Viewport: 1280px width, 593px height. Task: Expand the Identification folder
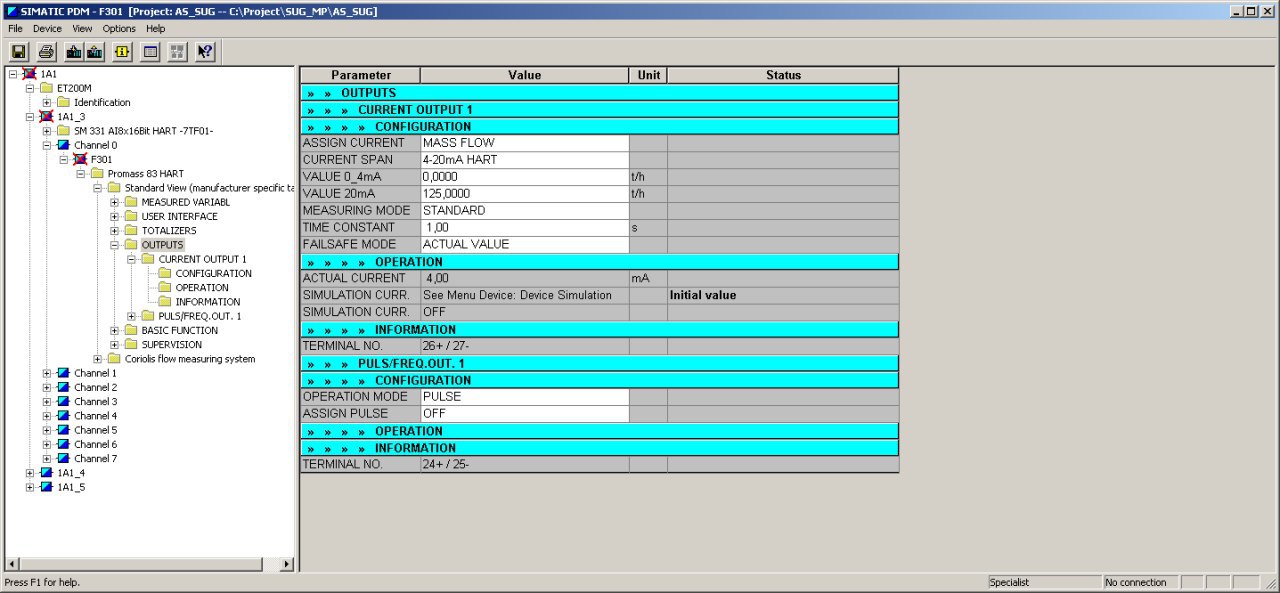coord(47,102)
